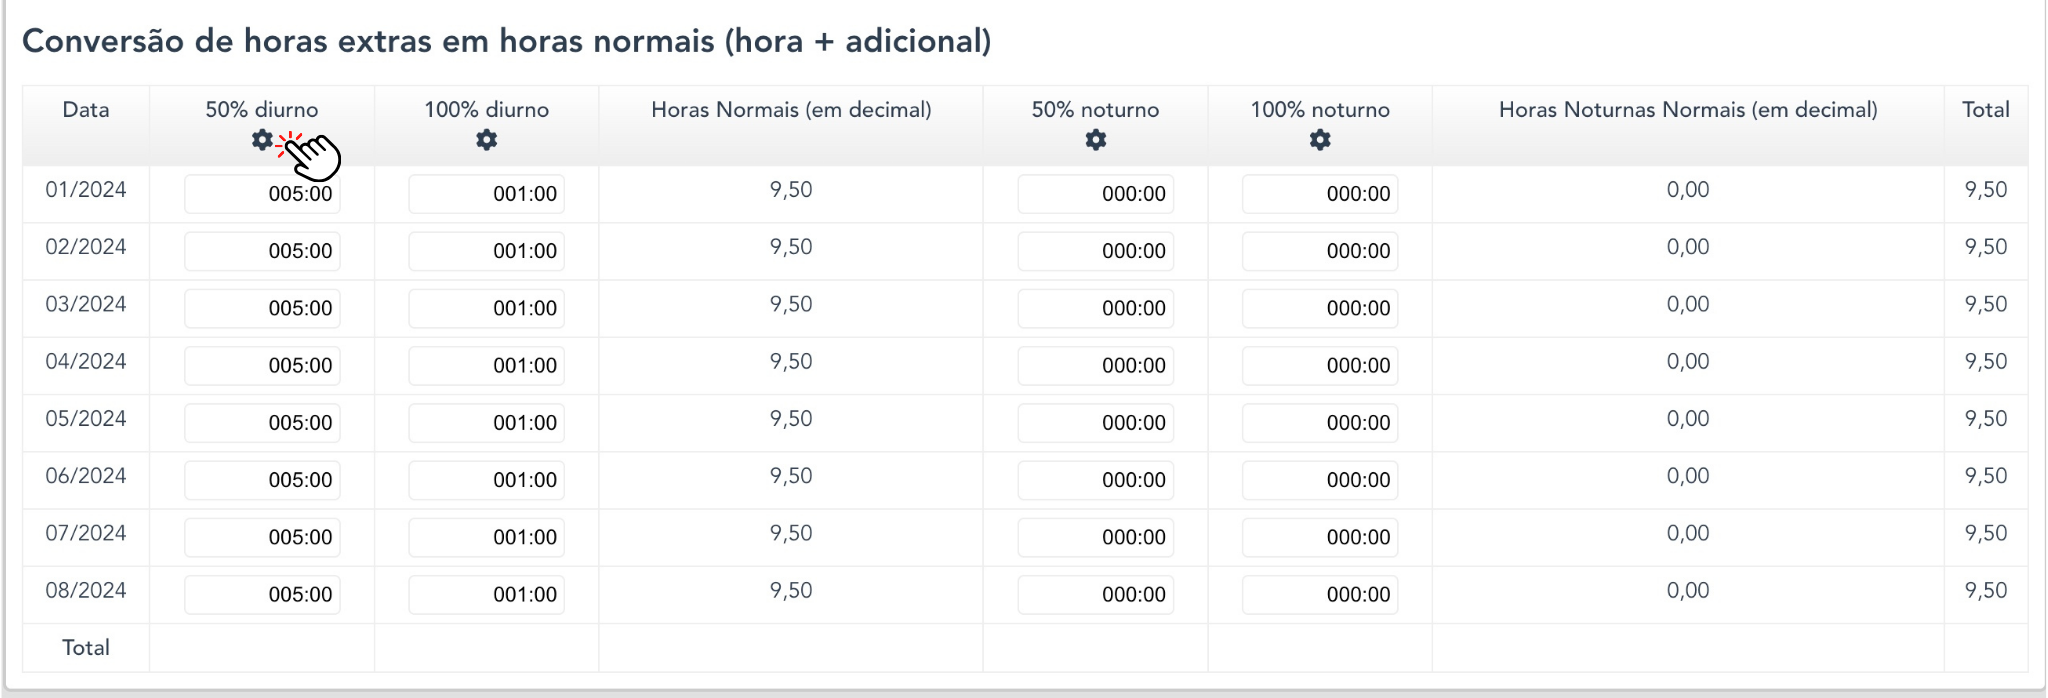Viewport: 2048px width, 698px height.
Task: Click the Total column header
Action: pos(1985,110)
